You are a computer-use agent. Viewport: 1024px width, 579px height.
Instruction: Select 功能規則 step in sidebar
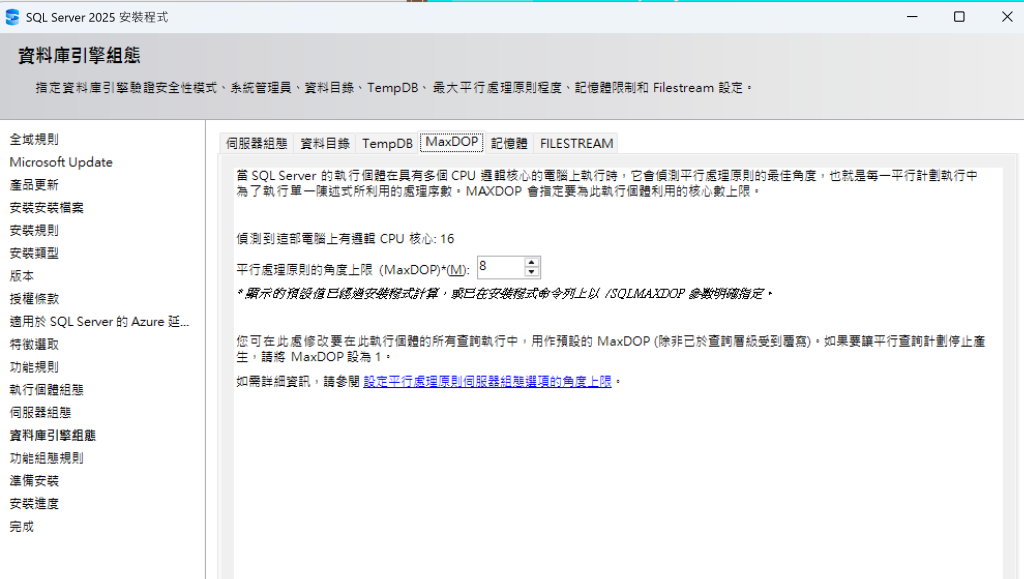(x=34, y=367)
